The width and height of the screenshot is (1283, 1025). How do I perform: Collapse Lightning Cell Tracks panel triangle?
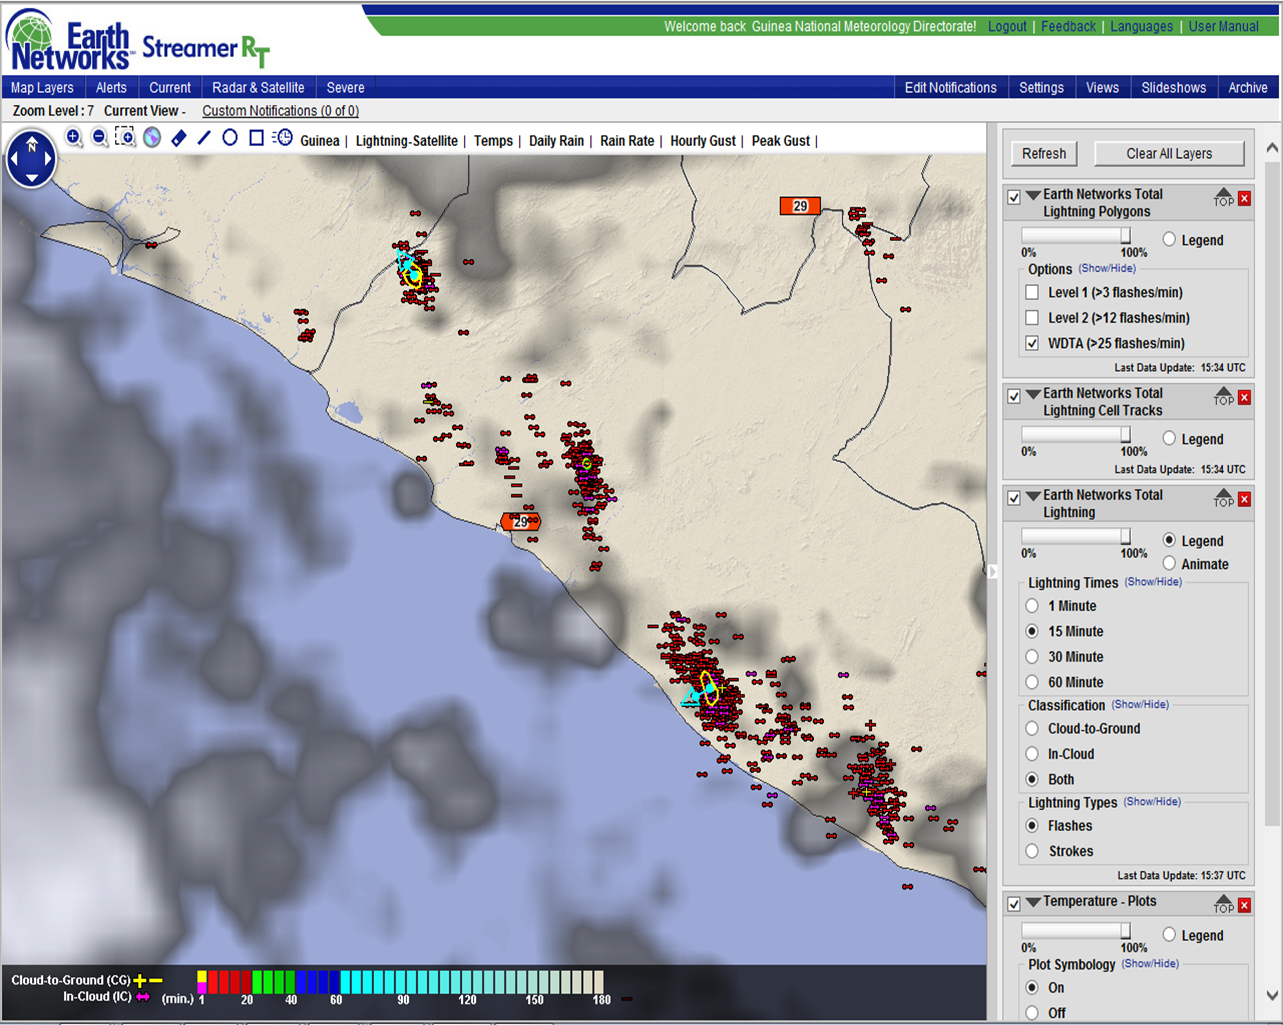1033,395
